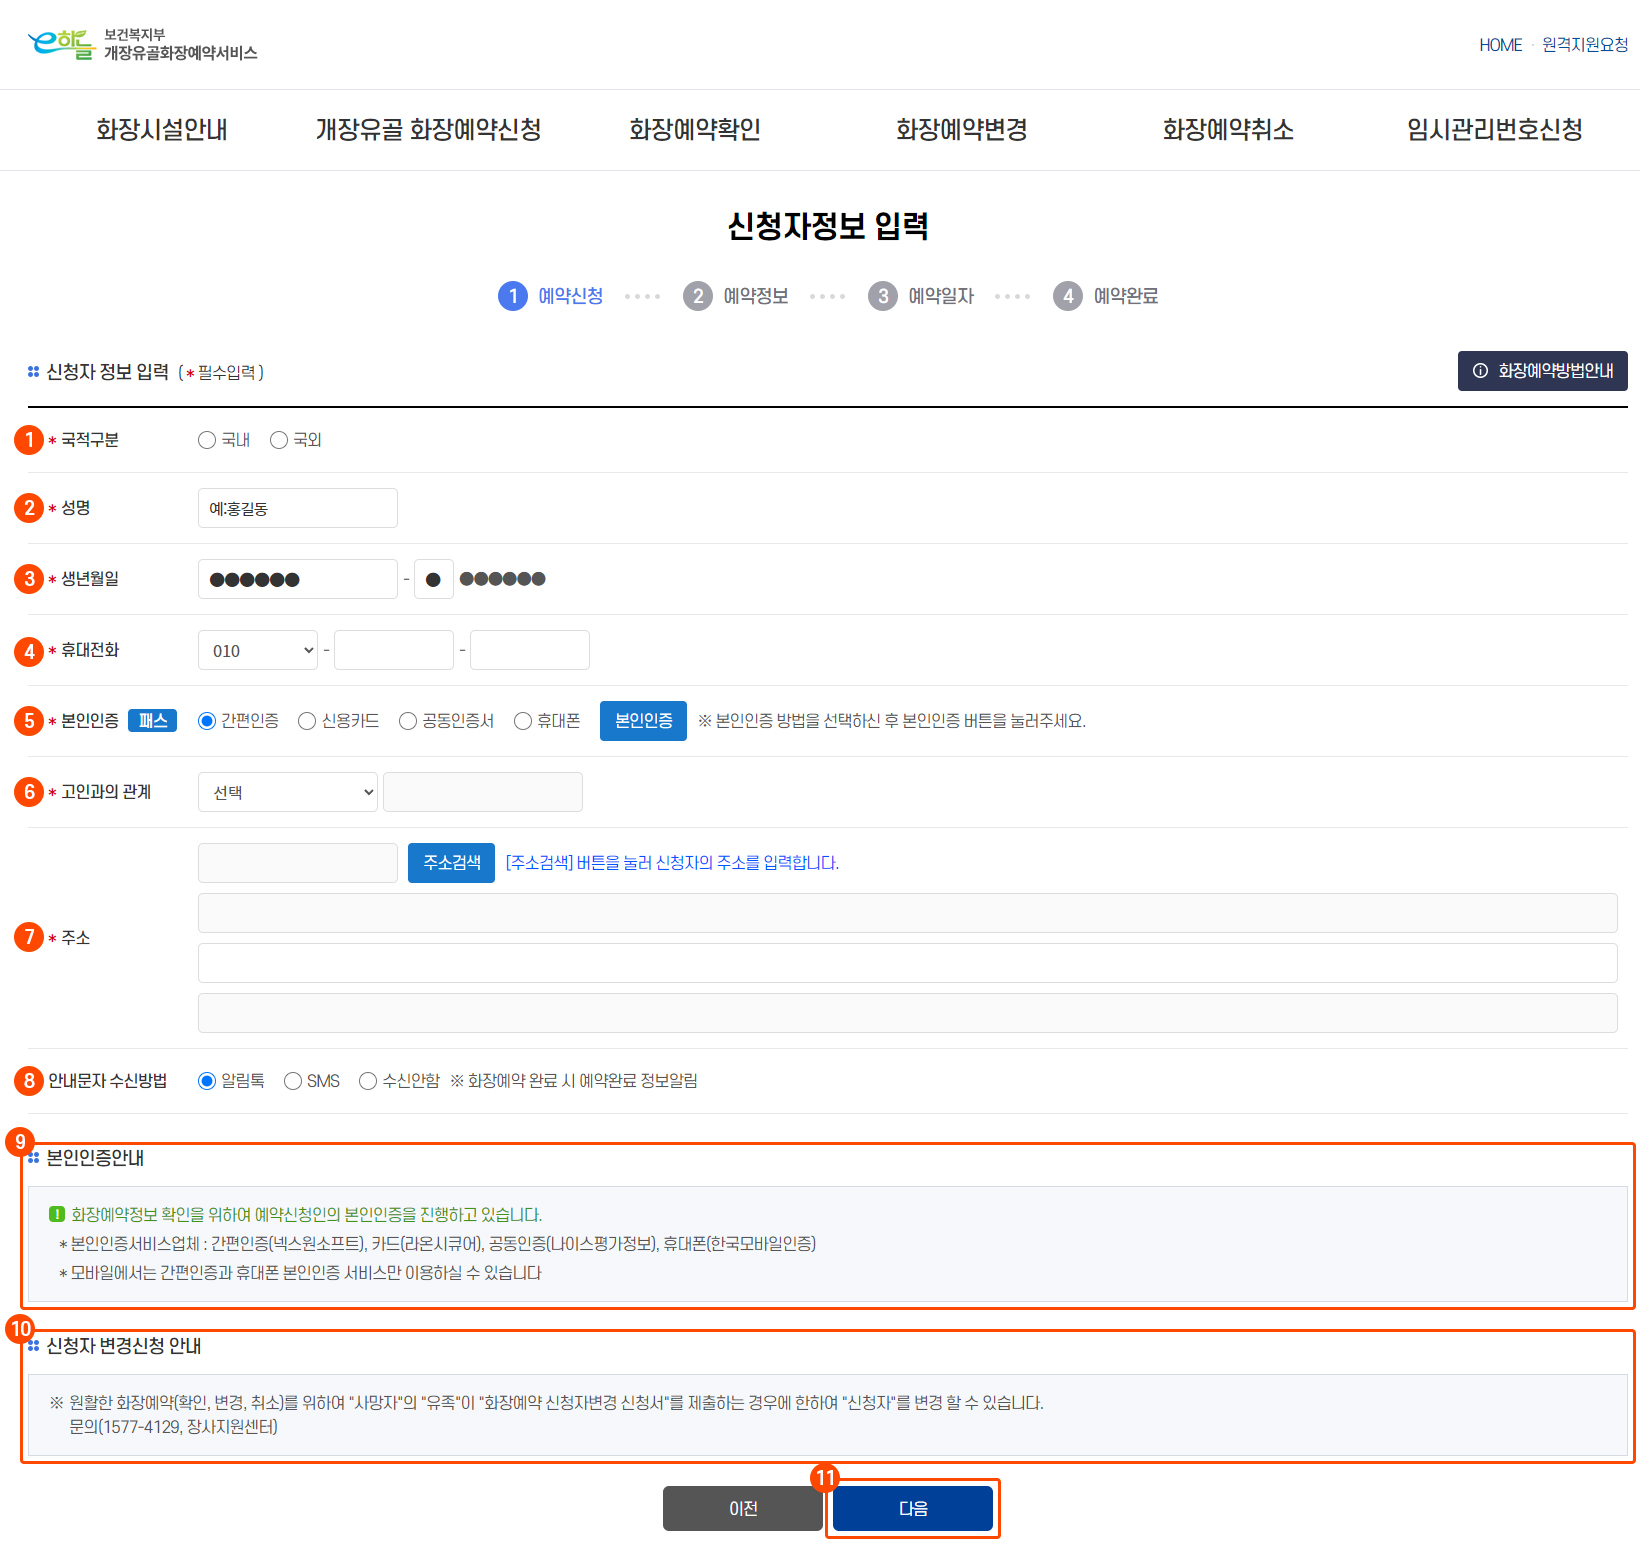Choose 신용카드 verification method
Image resolution: width=1640 pixels, height=1559 pixels.
click(307, 721)
